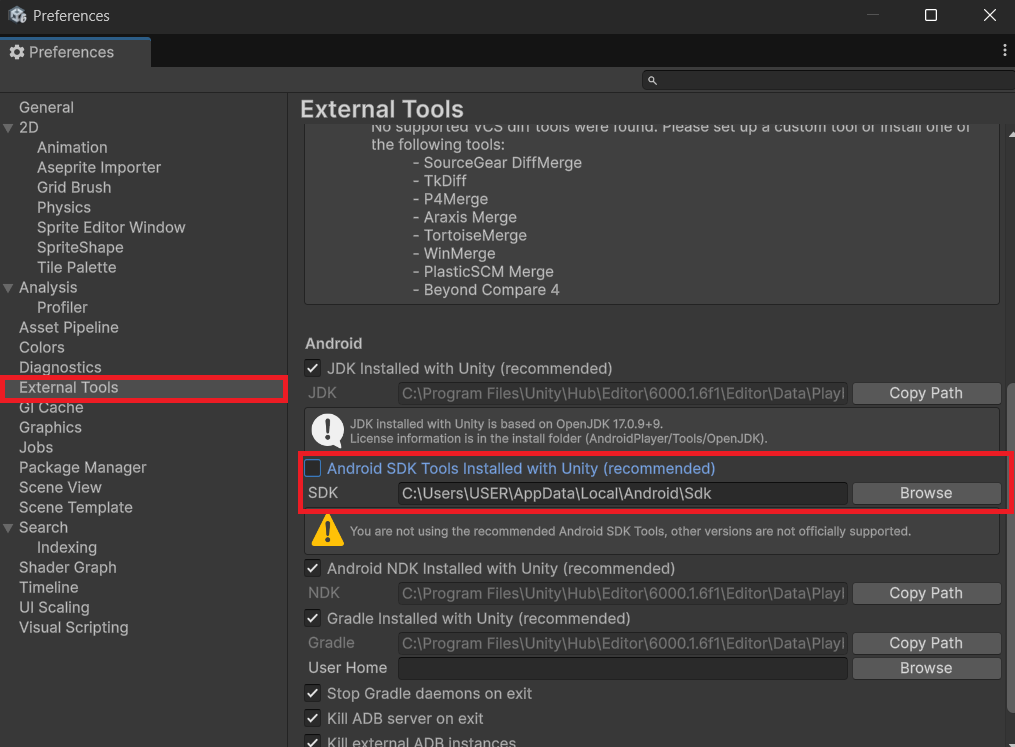Browse for the Android SDK folder
This screenshot has width=1015, height=747.
point(926,493)
